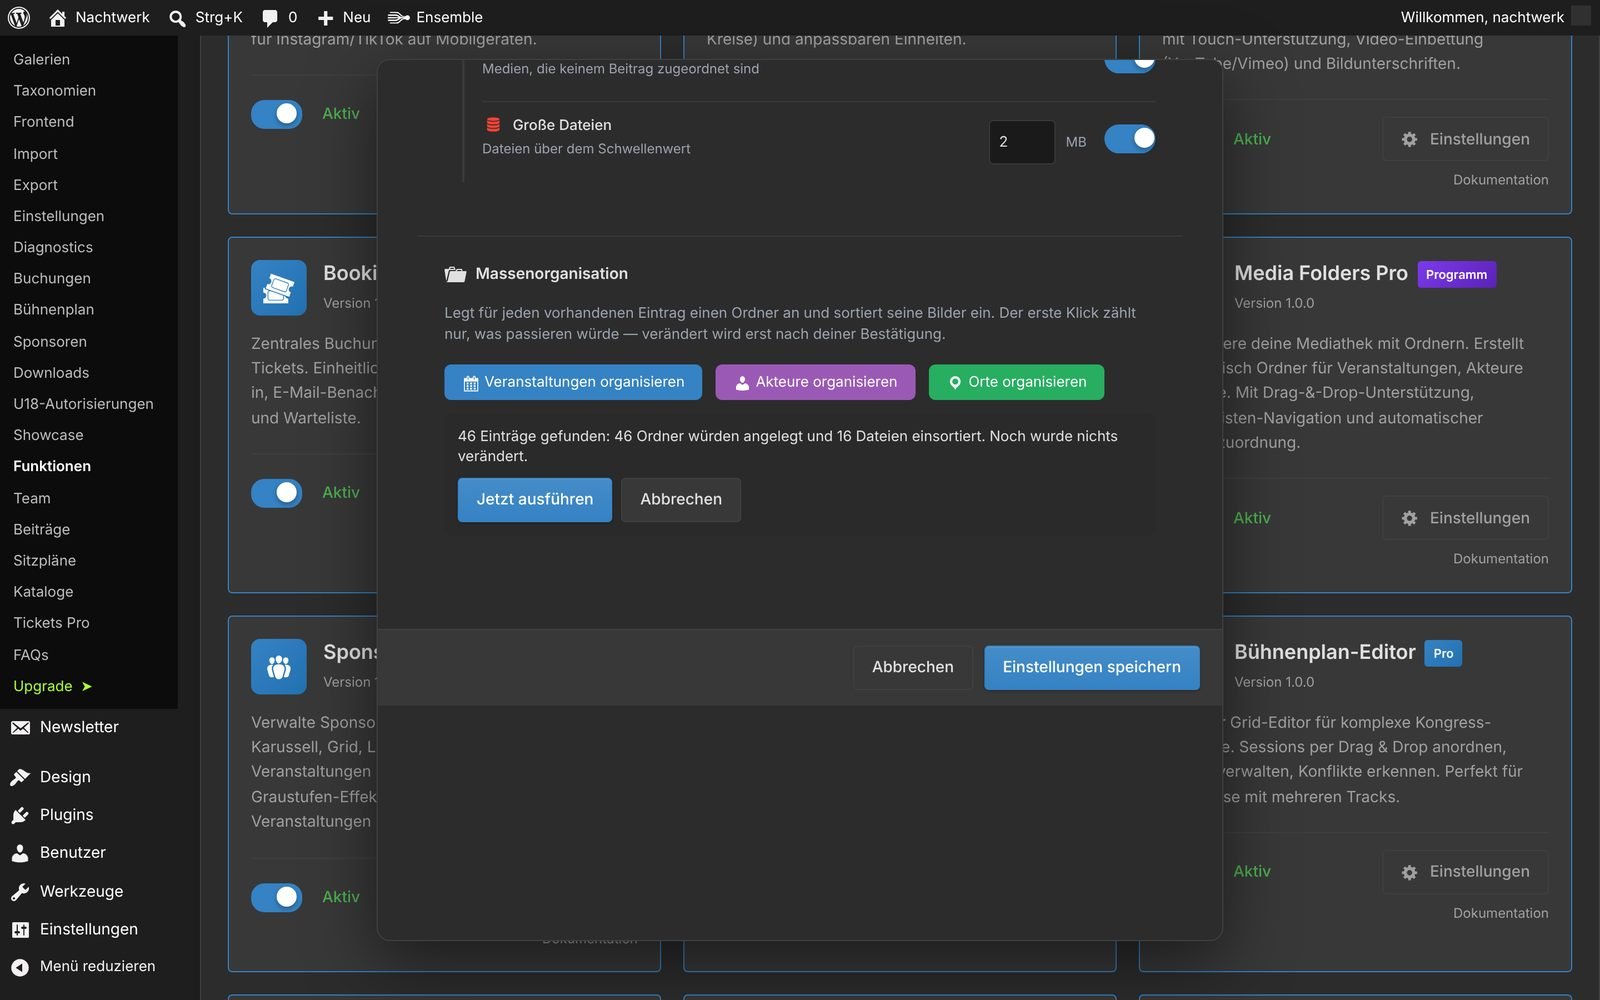Click Einstellungen speichern
The height and width of the screenshot is (1000, 1600).
click(1091, 667)
